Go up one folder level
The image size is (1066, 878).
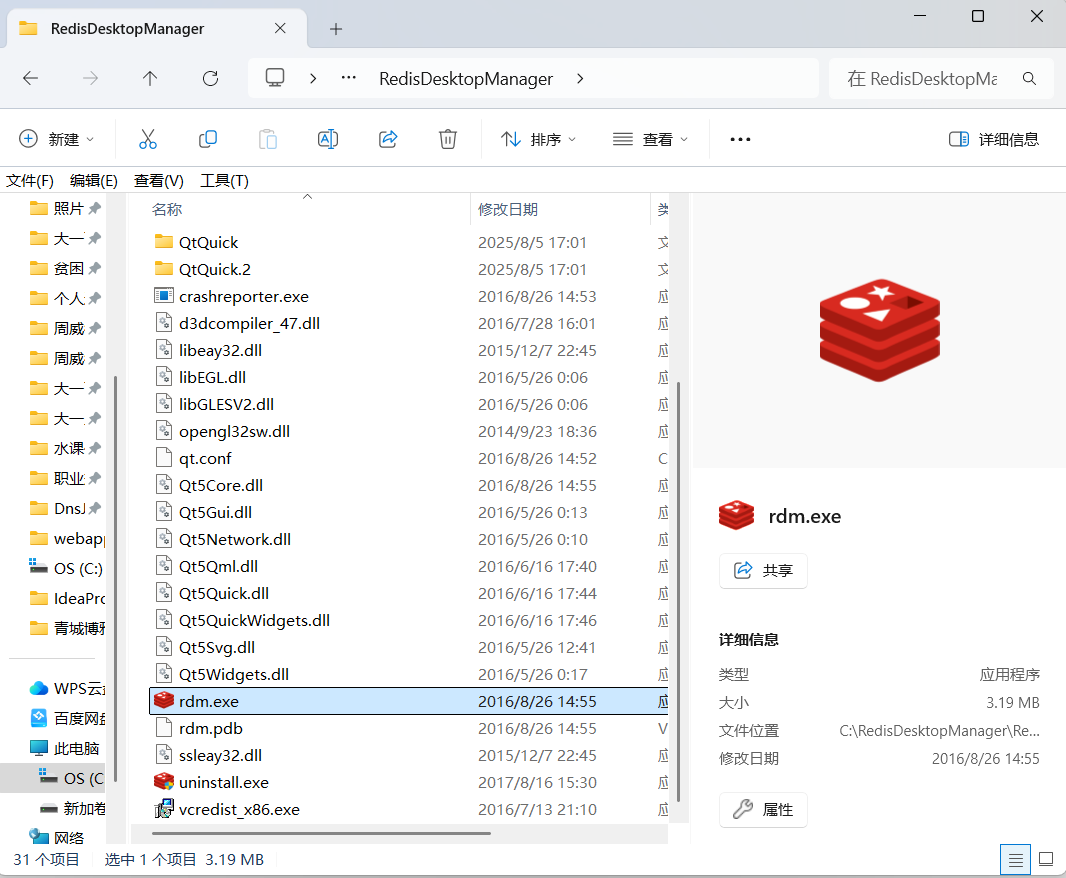tap(150, 79)
